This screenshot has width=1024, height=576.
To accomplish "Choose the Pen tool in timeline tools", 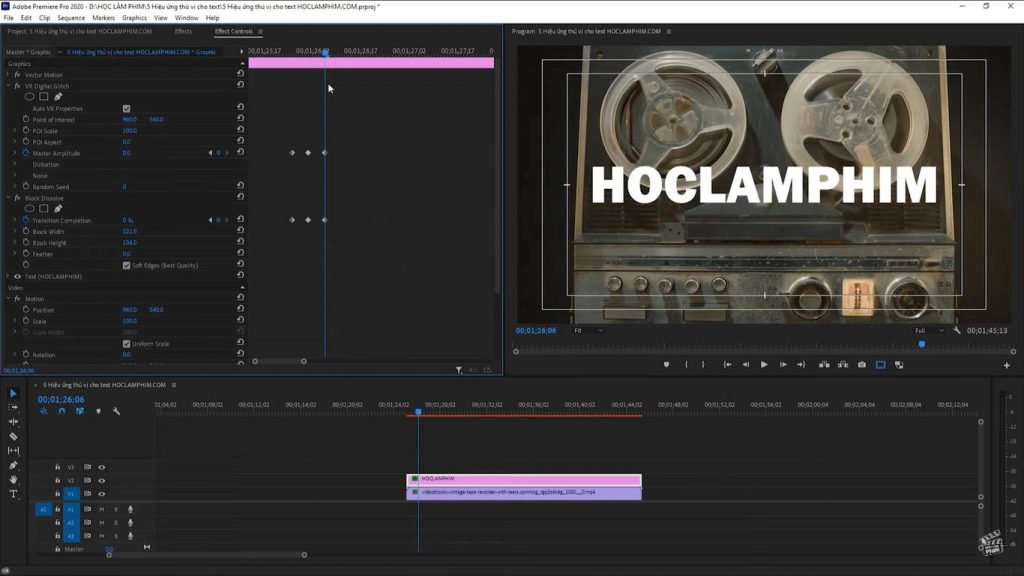I will click(13, 465).
